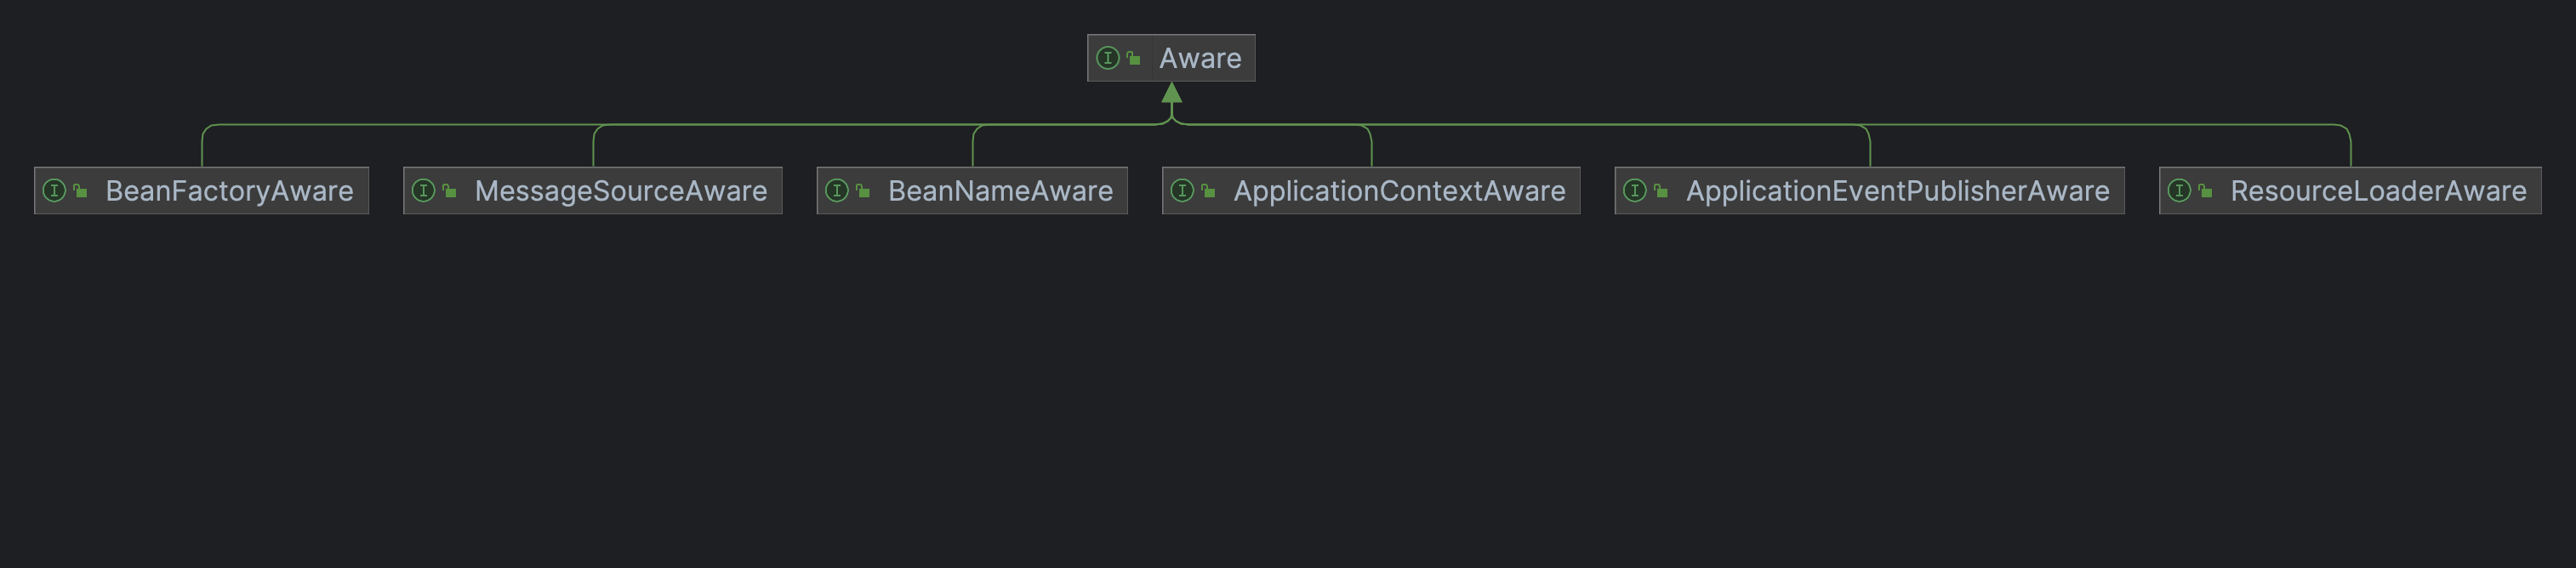The width and height of the screenshot is (2576, 568).
Task: Click the inheritance arrowhead below Aware
Action: [x=1172, y=92]
